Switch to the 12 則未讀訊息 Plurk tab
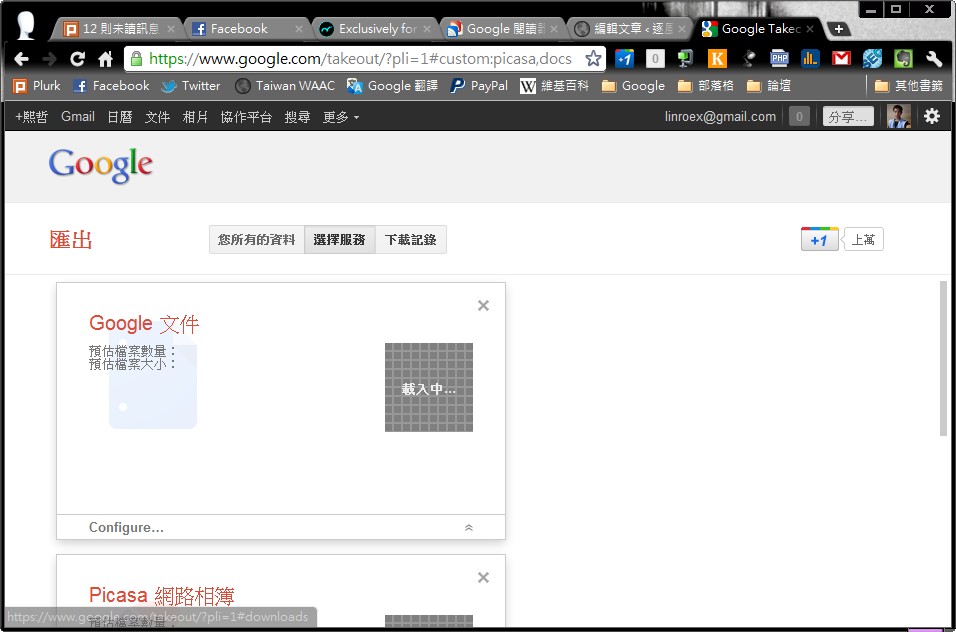This screenshot has height=632, width=956. tap(118, 29)
